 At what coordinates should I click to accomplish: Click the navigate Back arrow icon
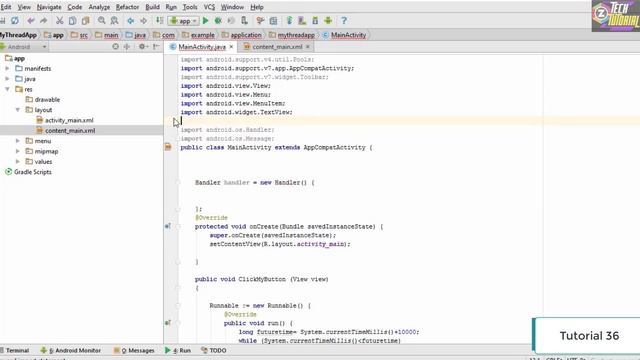pos(131,20)
